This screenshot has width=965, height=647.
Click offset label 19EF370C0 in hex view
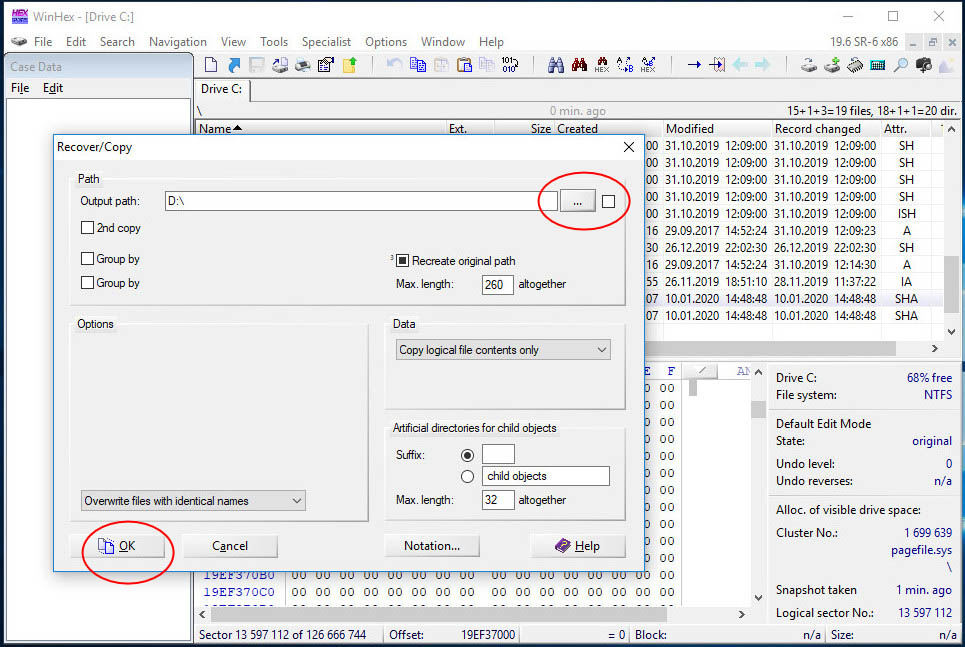coord(239,592)
